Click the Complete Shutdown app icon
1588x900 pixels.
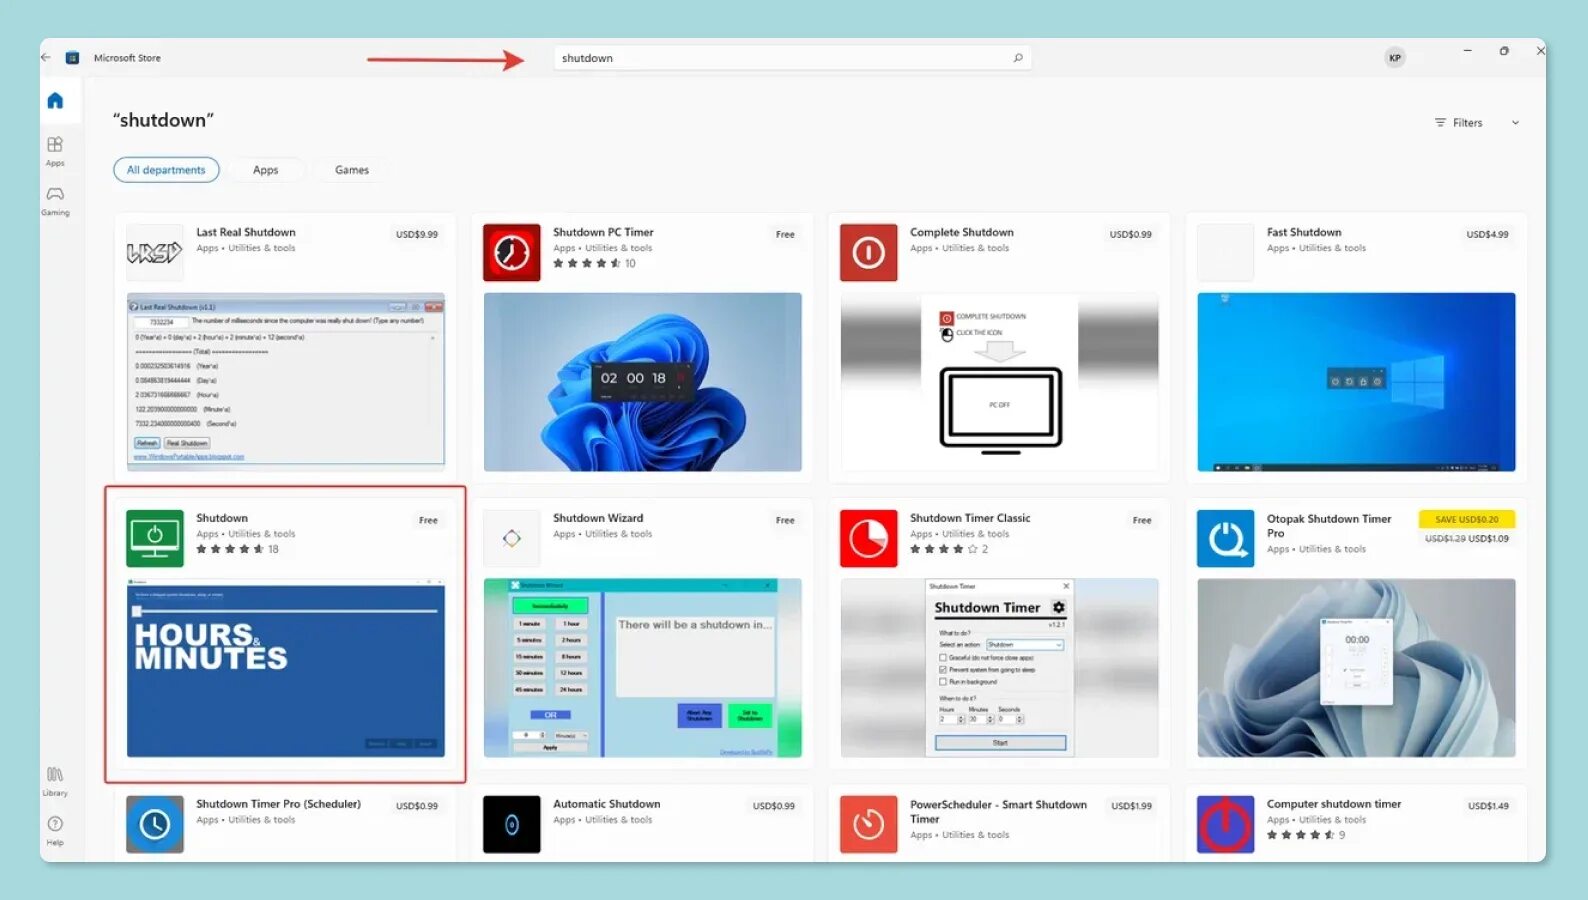[x=869, y=253]
